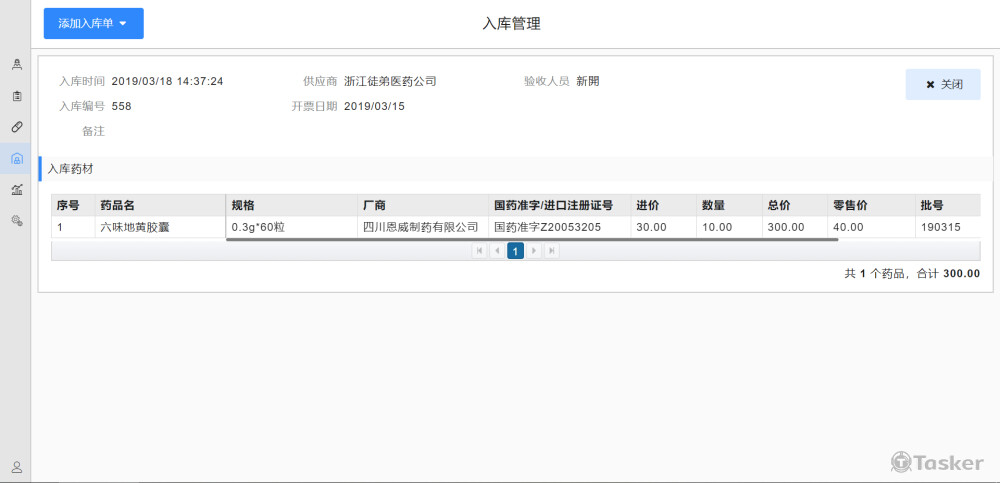Screen dimensions: 1000x483
Task: Click the 入库药材 section heading
Action: pyautogui.click(x=71, y=169)
